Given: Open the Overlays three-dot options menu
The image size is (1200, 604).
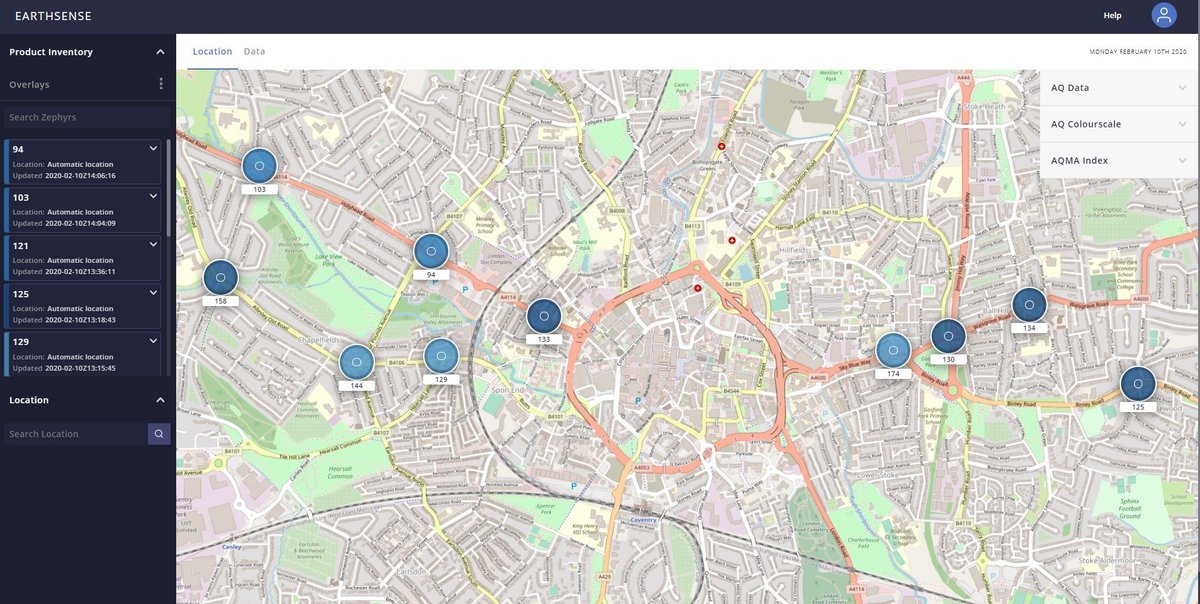Looking at the screenshot, I should (x=161, y=84).
